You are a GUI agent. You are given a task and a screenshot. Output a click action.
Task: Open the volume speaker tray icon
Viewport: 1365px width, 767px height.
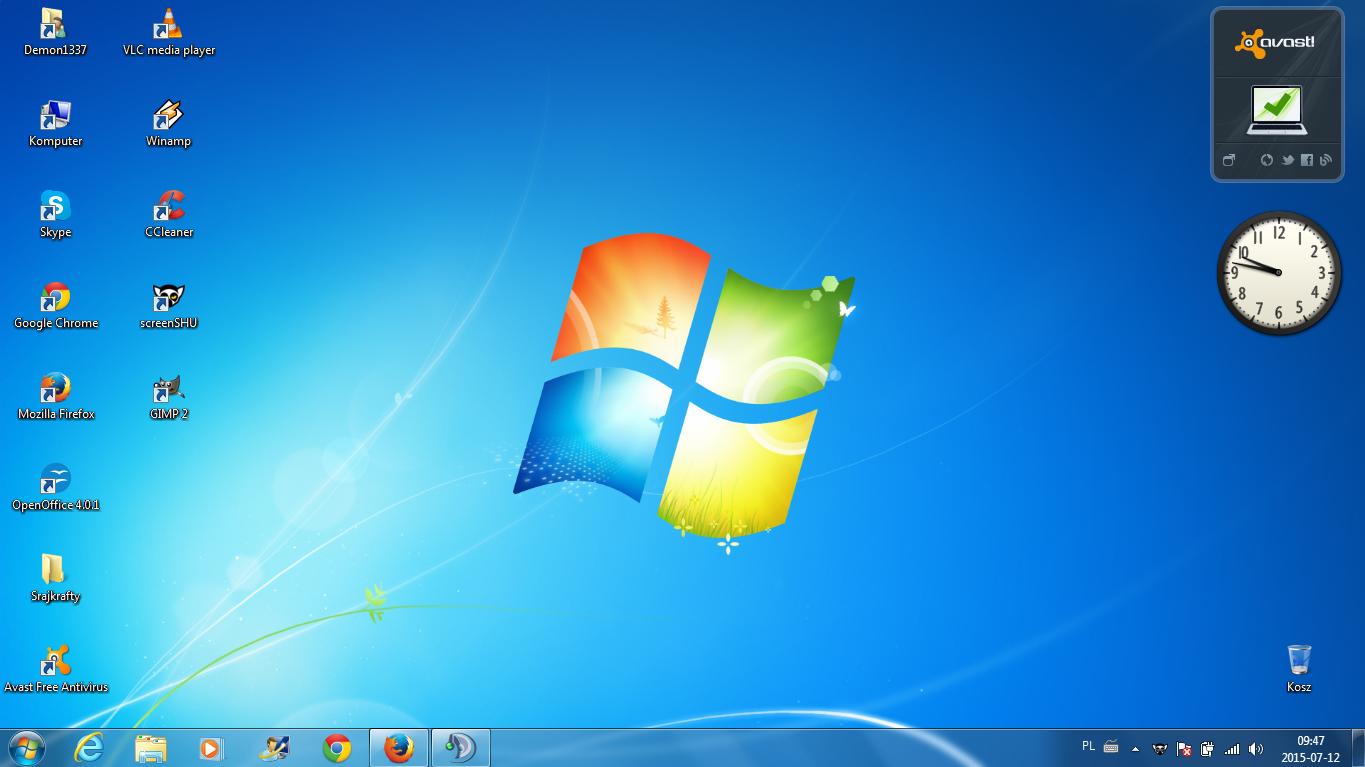click(1256, 748)
